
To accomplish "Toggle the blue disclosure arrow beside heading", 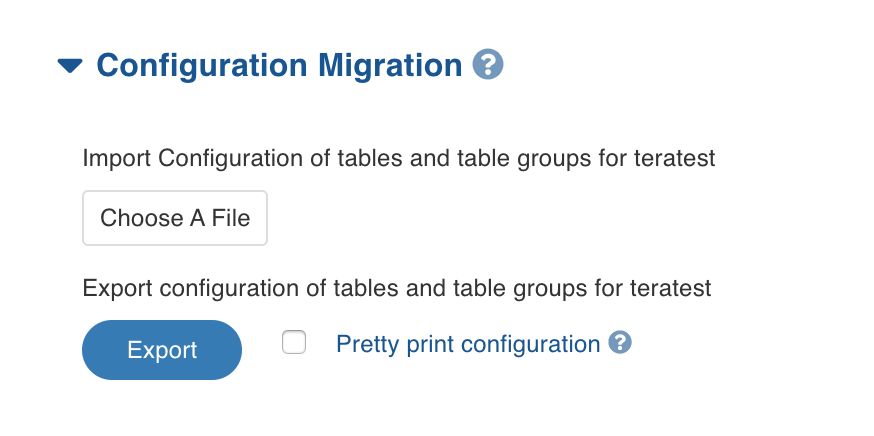I will 70,65.
